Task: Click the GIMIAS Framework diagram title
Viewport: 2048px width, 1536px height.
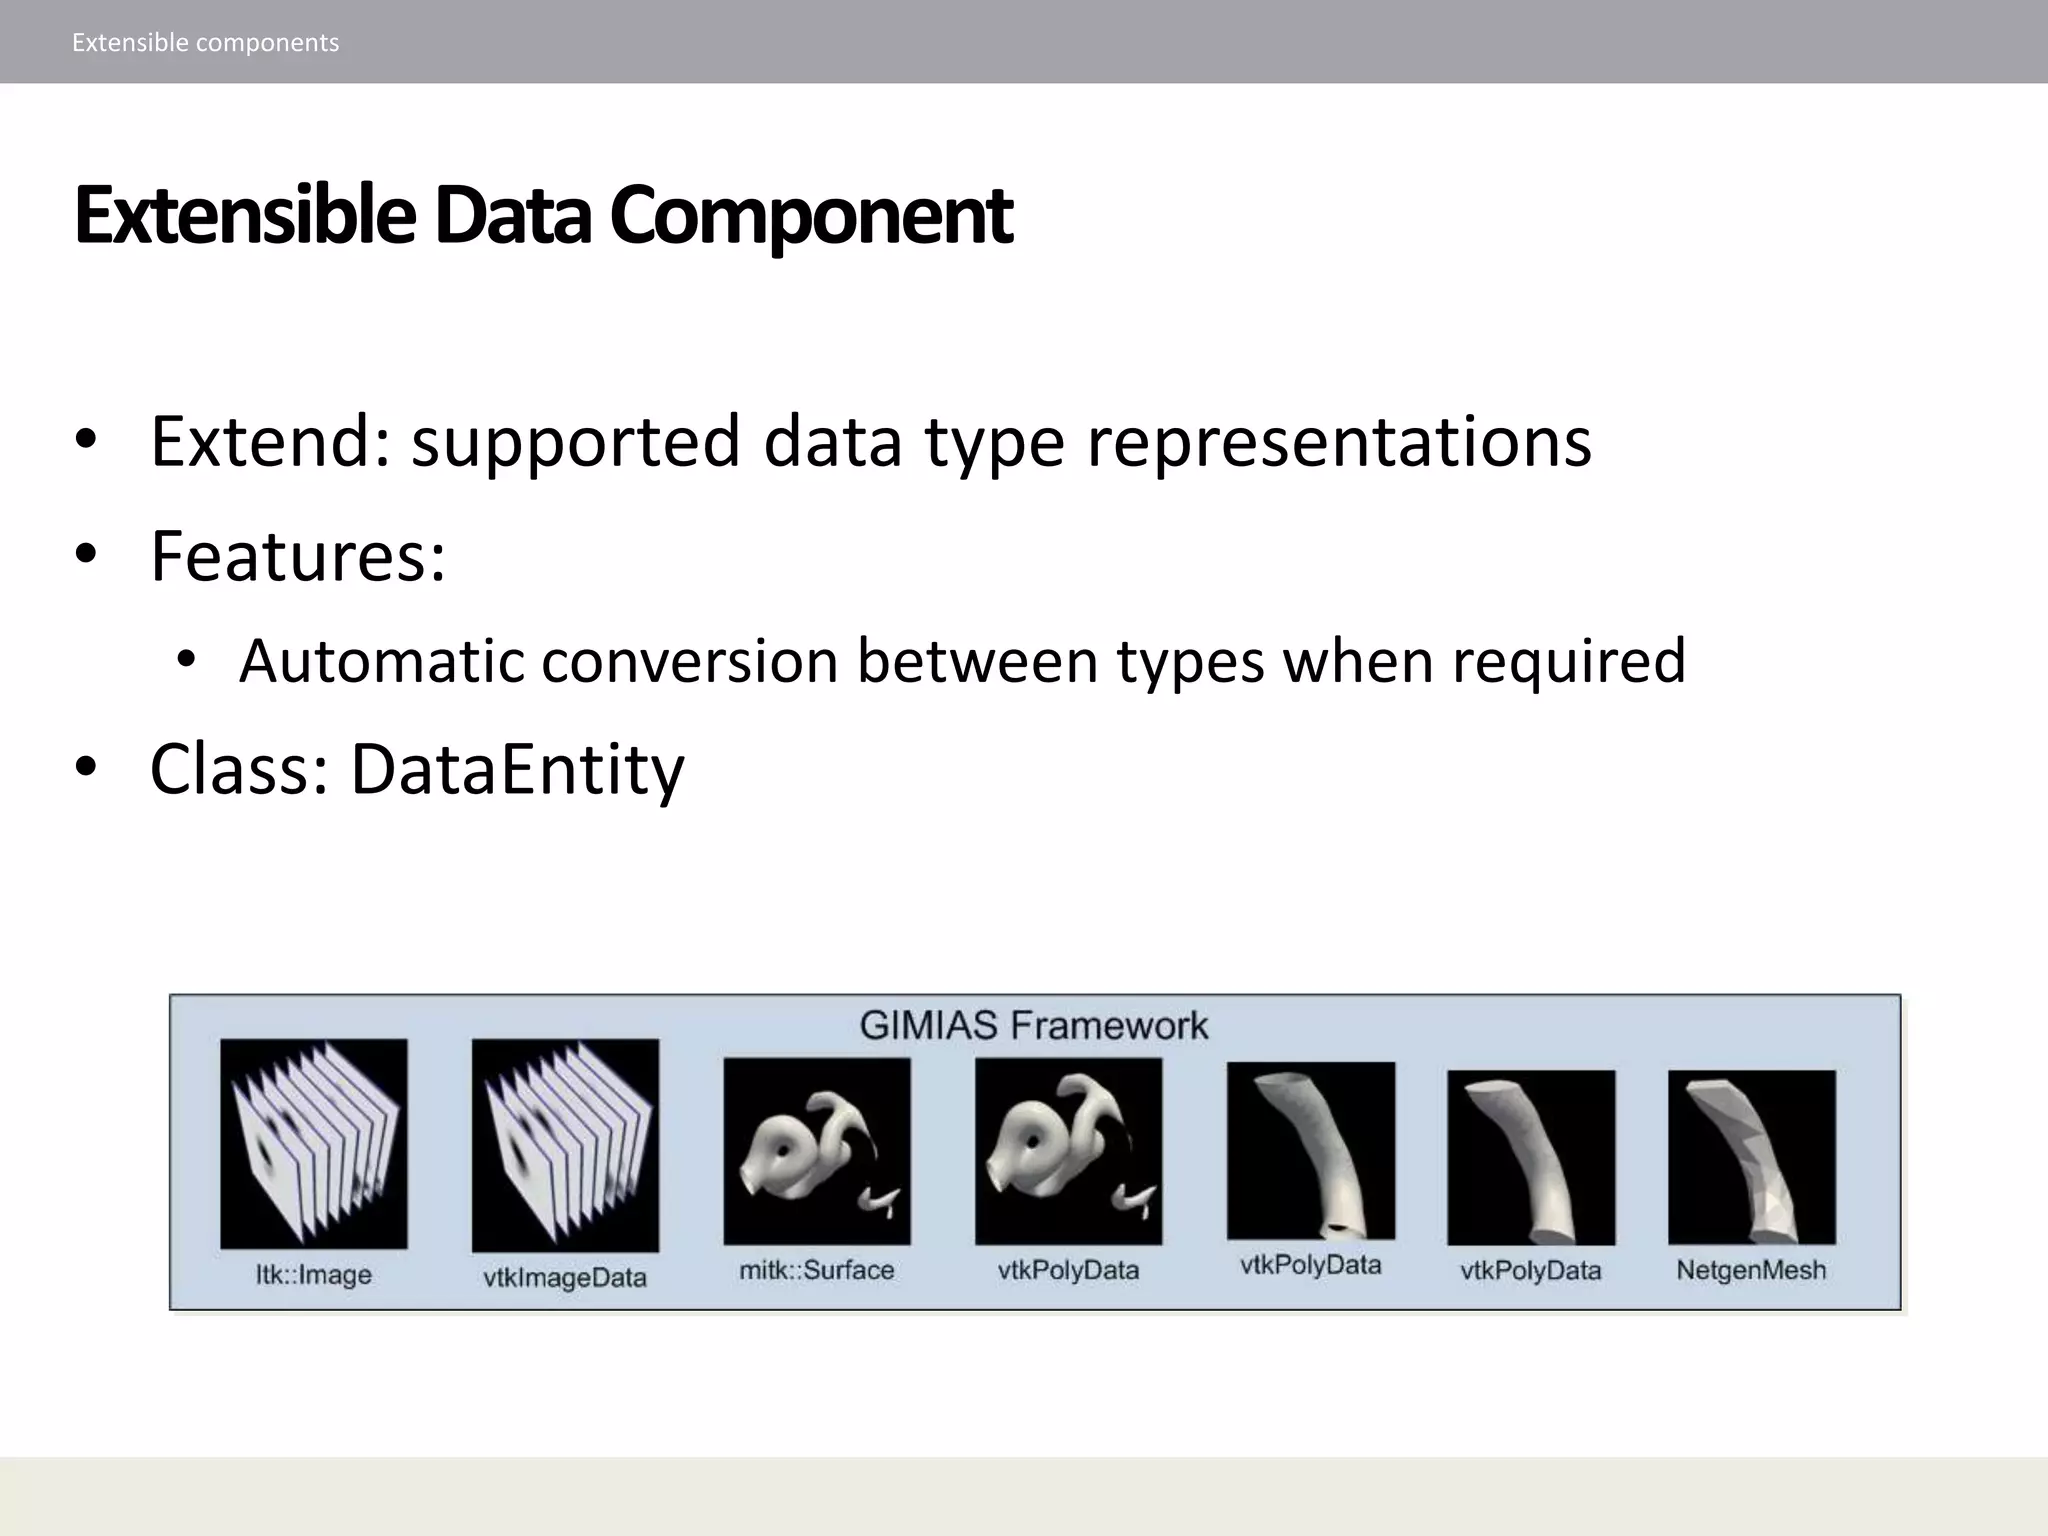Action: coord(1034,1025)
